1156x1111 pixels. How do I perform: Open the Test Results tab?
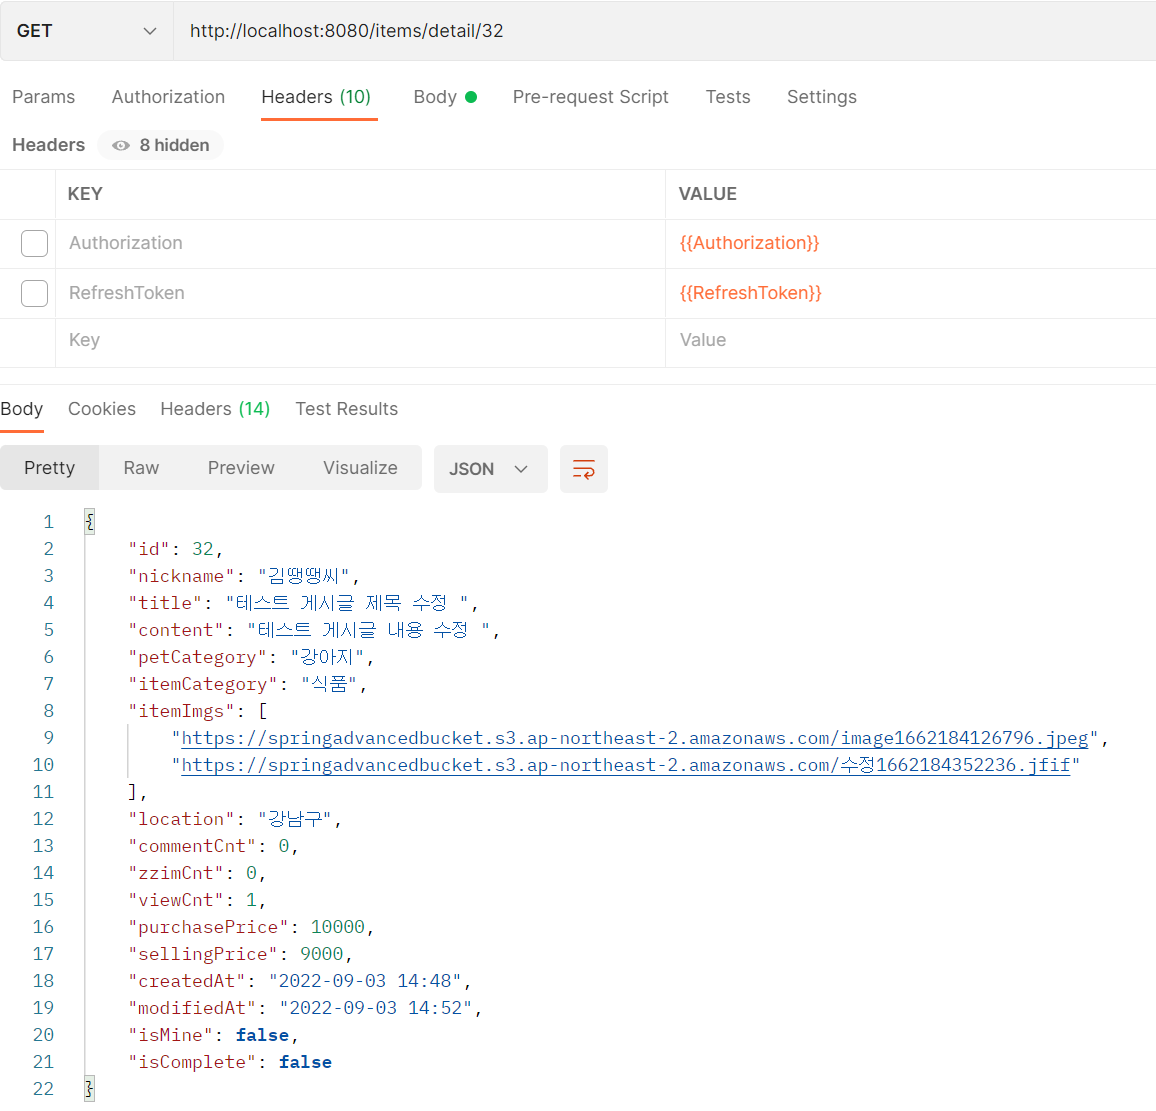coord(347,409)
